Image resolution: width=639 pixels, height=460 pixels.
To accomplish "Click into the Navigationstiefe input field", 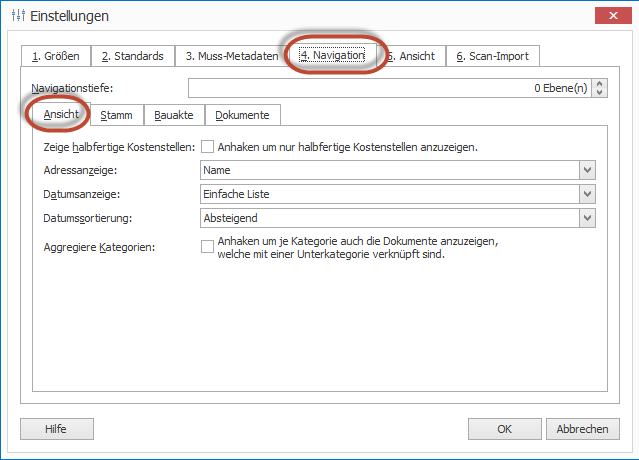I will 390,88.
